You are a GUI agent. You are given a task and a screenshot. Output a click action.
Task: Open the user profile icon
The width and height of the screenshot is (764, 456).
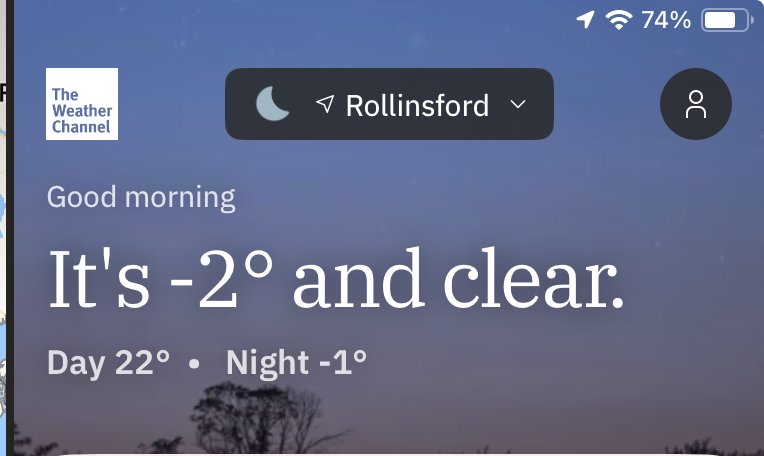click(696, 104)
